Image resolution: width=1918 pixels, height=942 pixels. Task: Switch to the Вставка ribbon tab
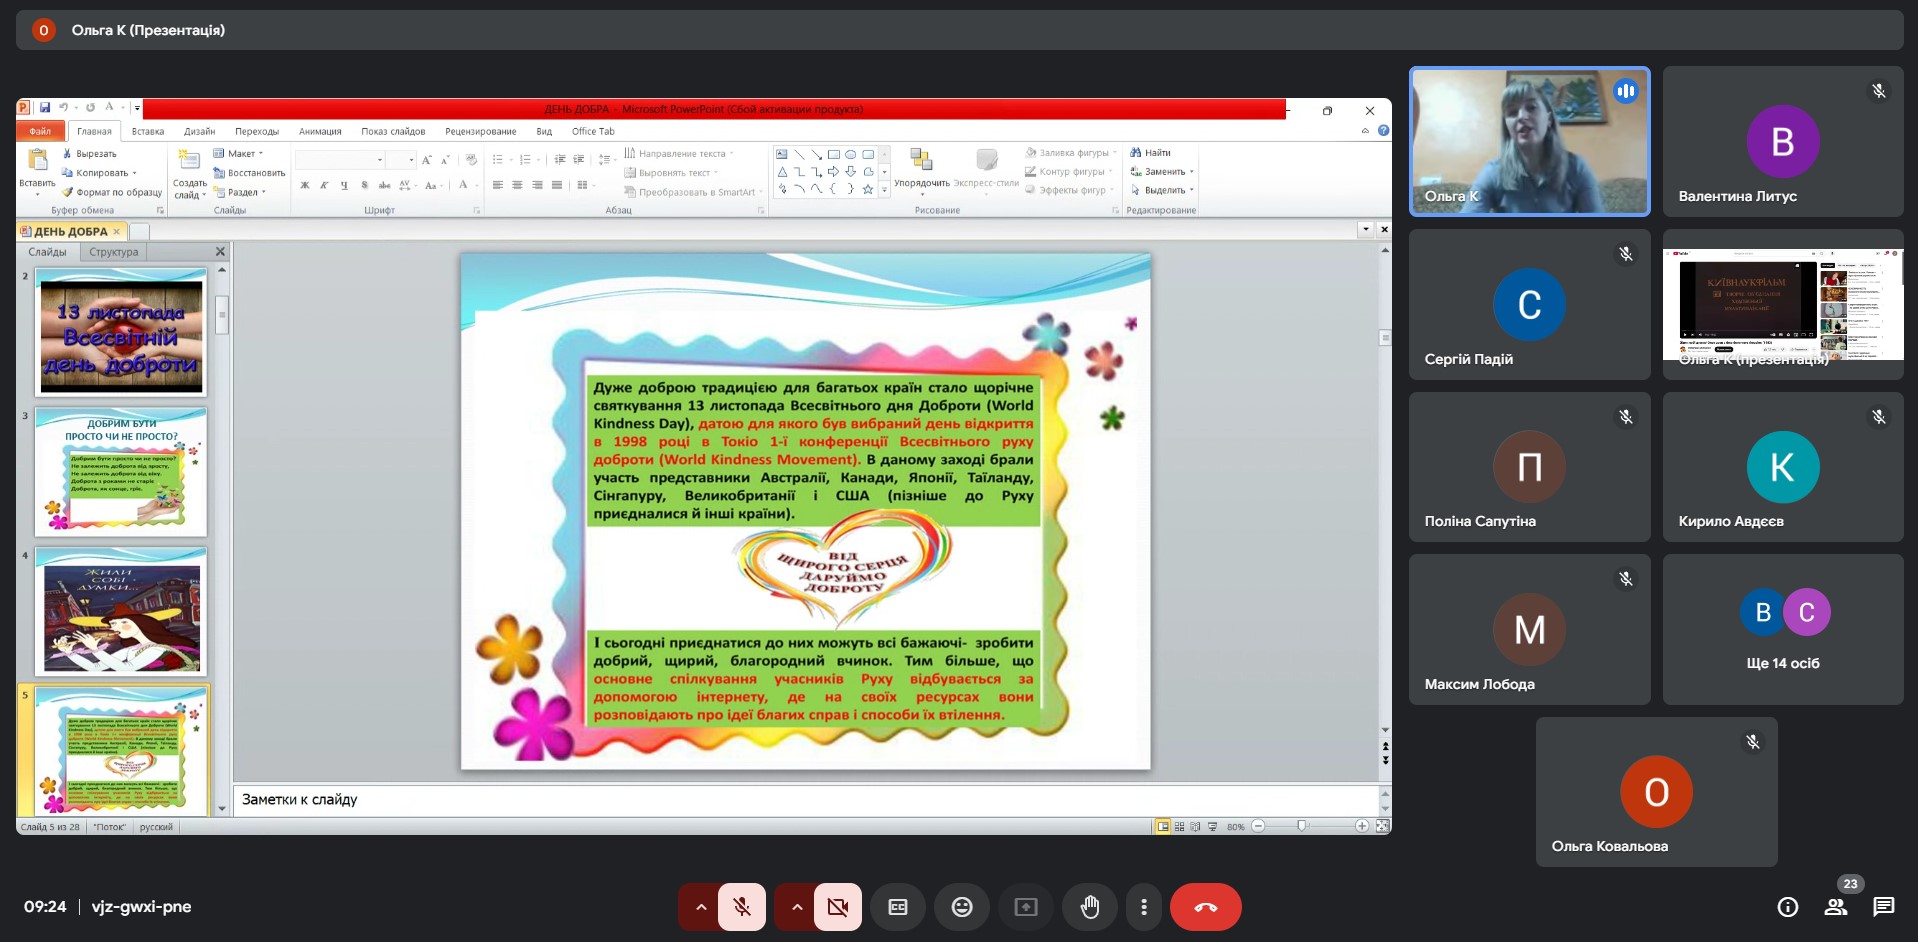147,131
